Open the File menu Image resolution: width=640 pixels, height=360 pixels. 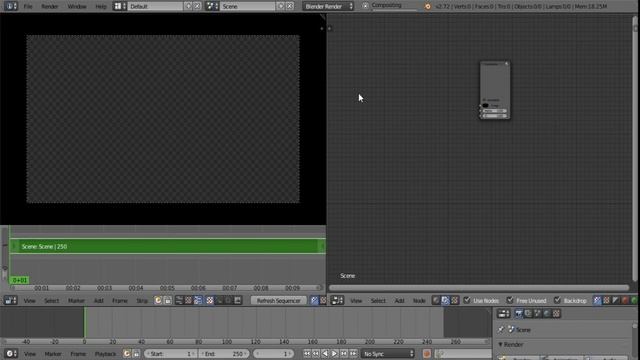[28, 7]
